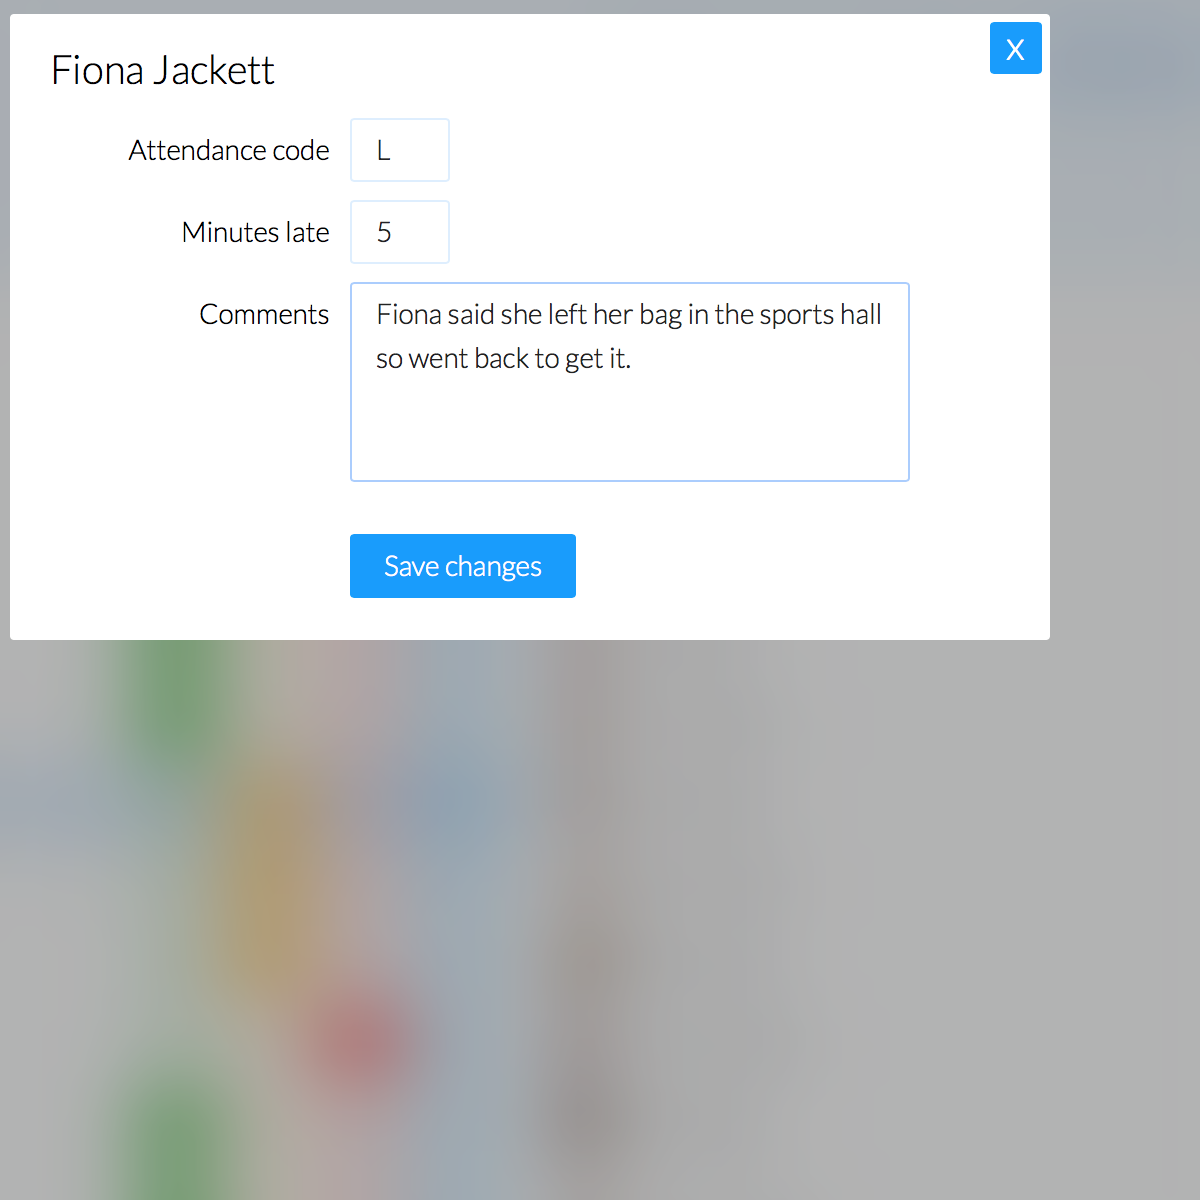Focus the Minutes late input field
Viewport: 1200px width, 1200px height.
click(x=400, y=232)
